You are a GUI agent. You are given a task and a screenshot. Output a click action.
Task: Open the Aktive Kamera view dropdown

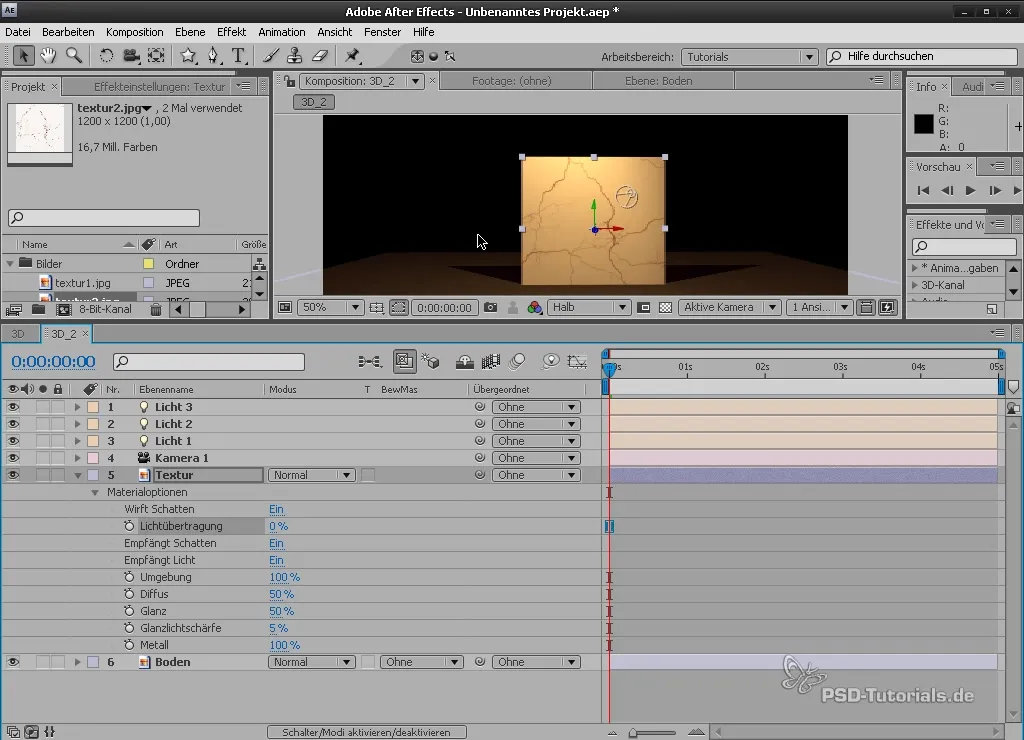click(729, 308)
